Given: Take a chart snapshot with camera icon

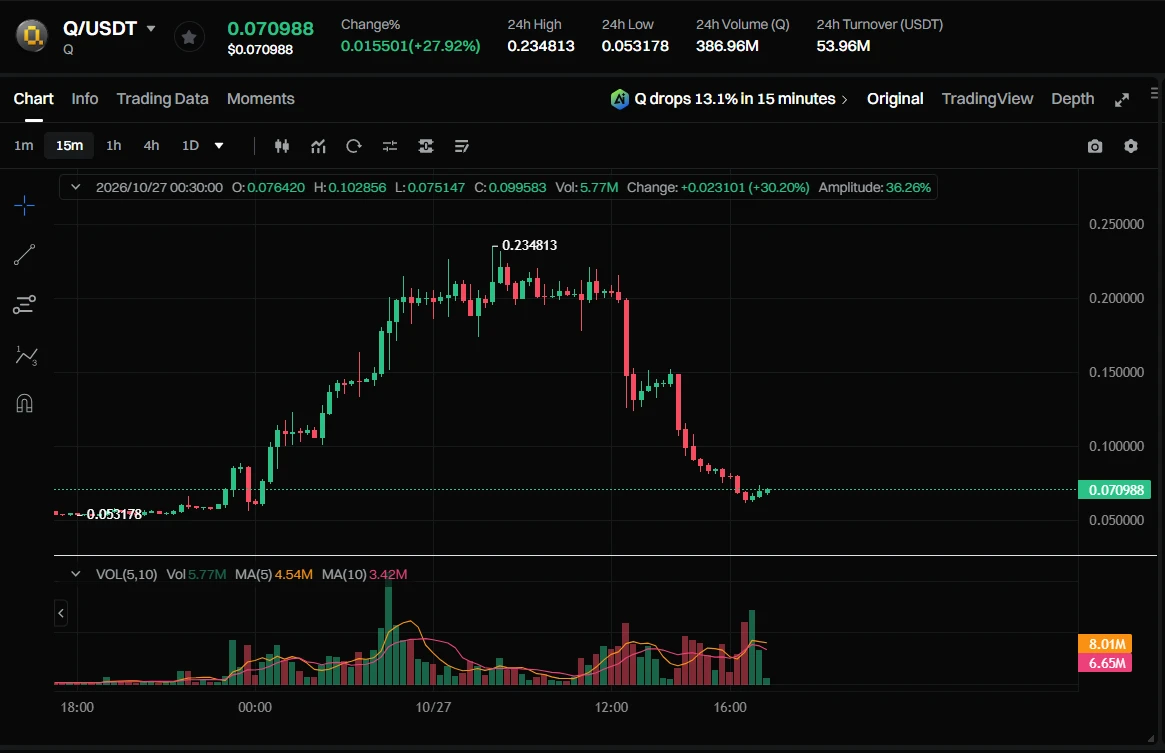Looking at the screenshot, I should (1095, 146).
